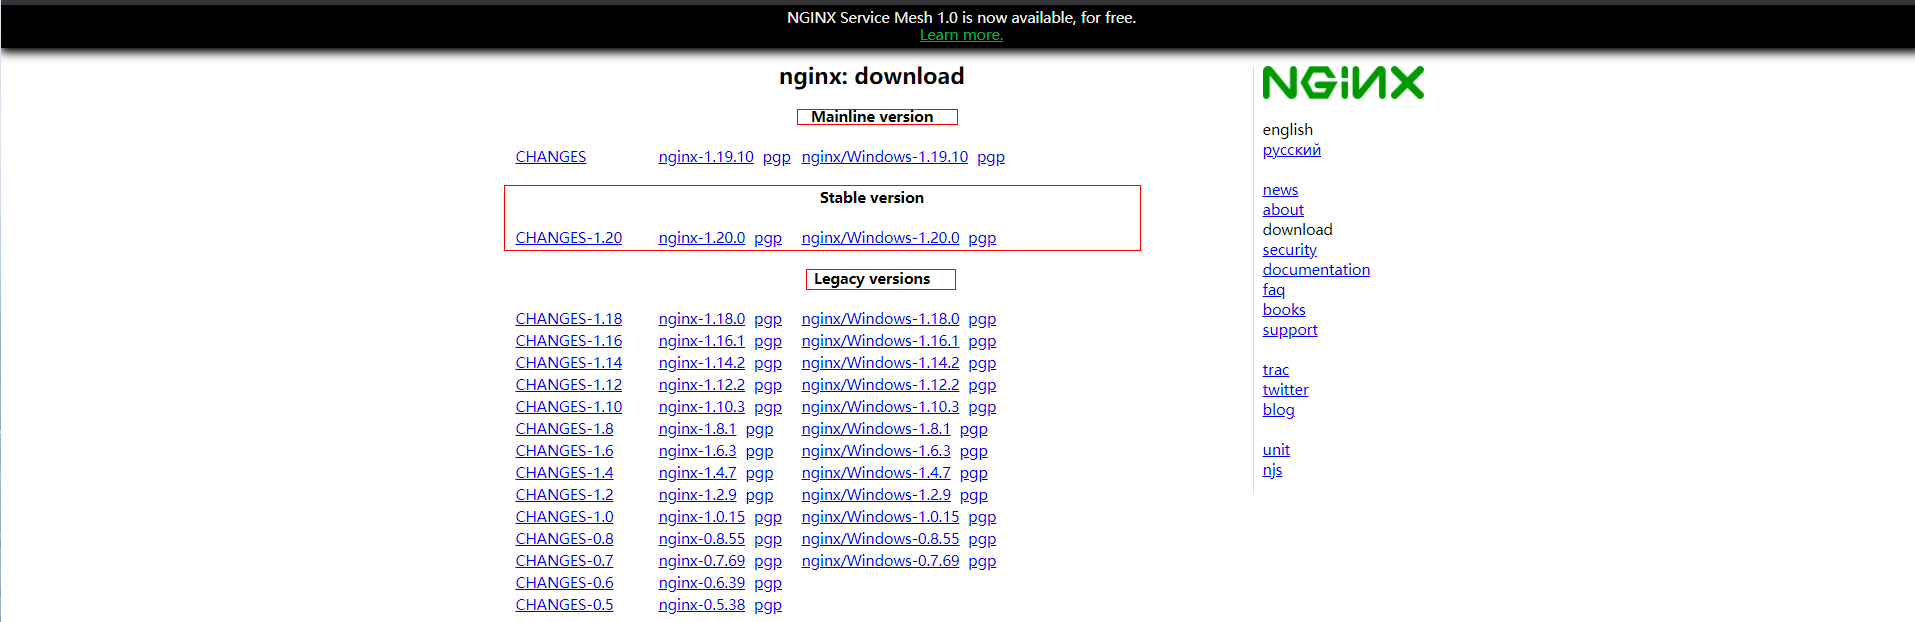Open the security page in the sidebar

tap(1290, 250)
